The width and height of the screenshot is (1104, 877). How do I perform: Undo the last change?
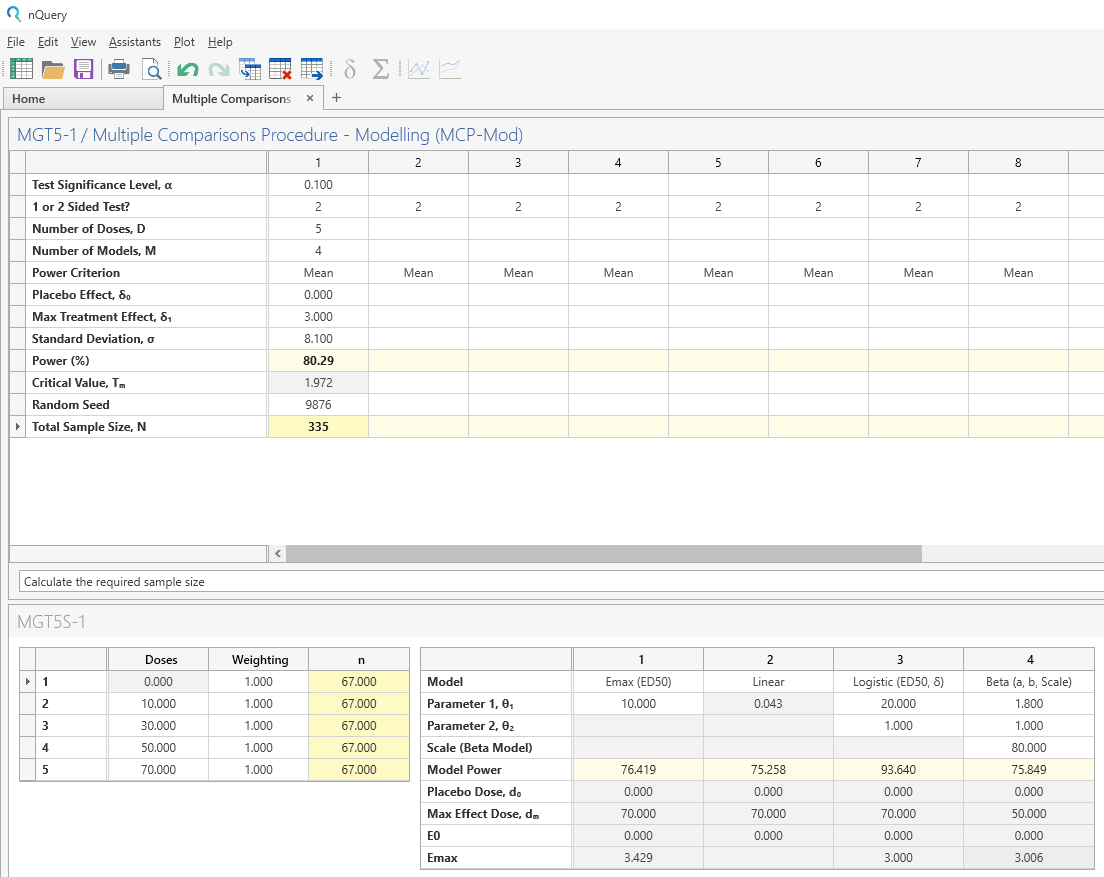(x=187, y=68)
